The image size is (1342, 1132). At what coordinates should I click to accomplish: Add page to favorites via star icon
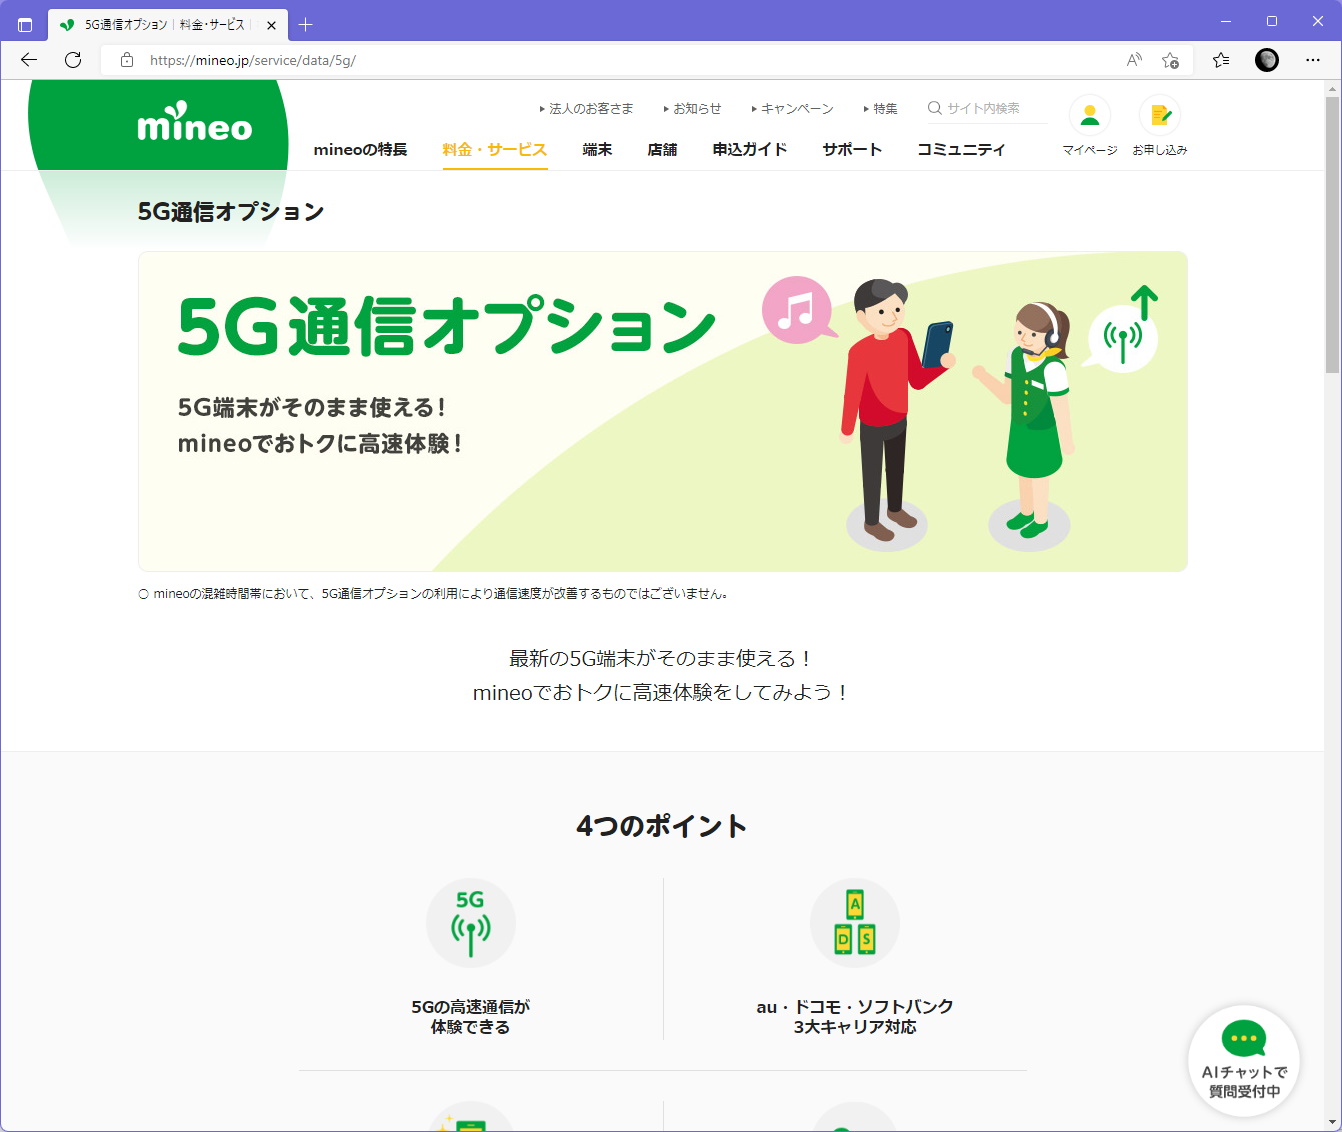[1169, 60]
